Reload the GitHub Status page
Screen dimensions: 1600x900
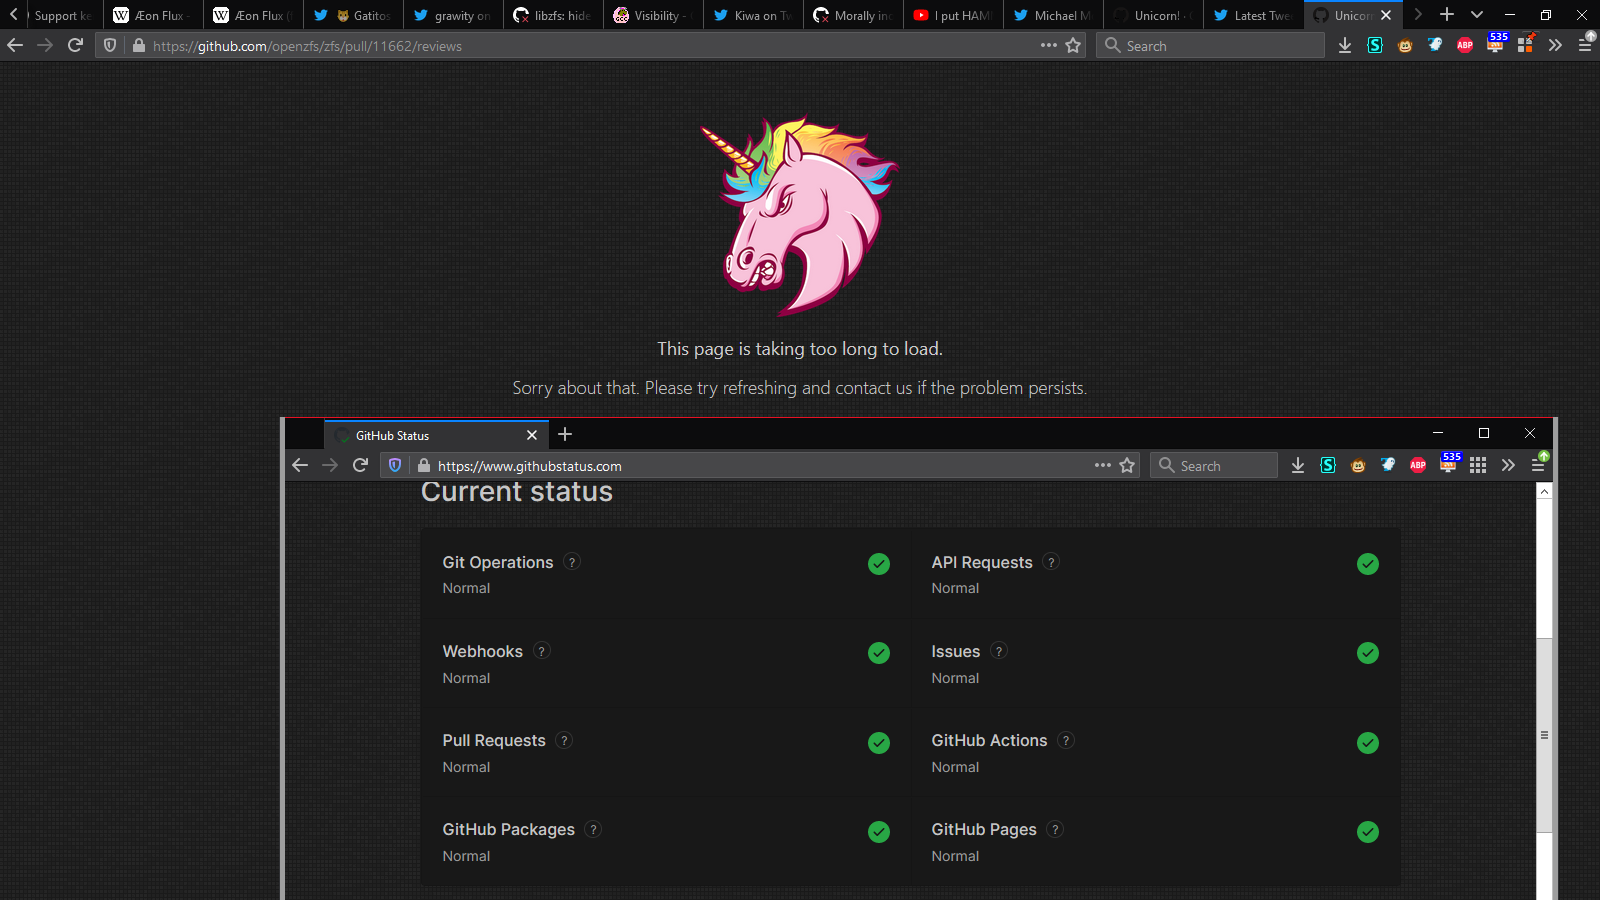click(361, 465)
